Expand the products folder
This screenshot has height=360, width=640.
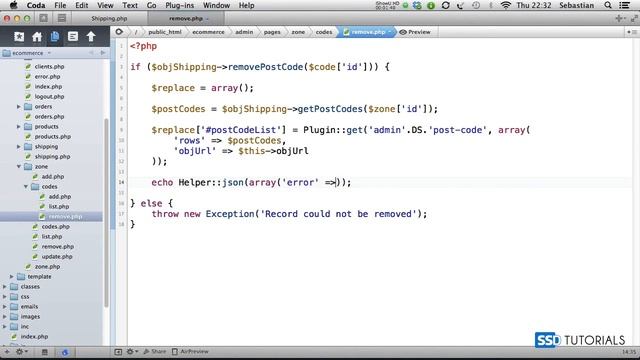[x=19, y=127]
